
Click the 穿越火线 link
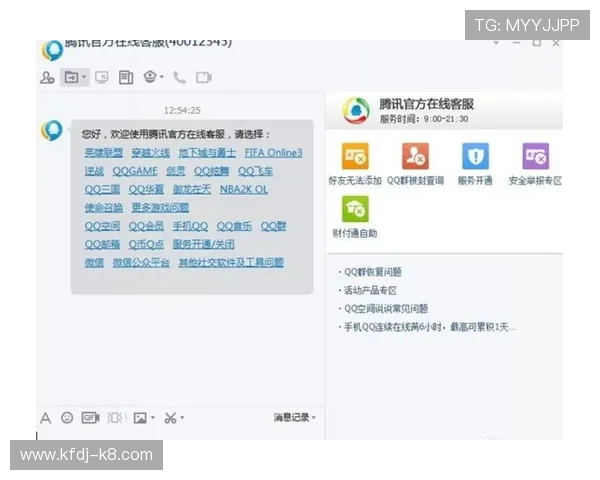click(x=151, y=153)
